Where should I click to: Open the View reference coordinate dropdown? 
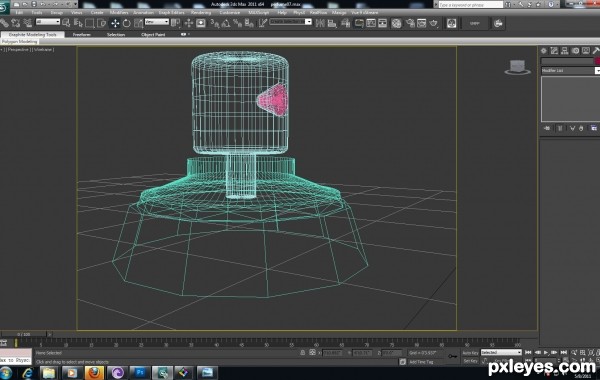coord(157,22)
